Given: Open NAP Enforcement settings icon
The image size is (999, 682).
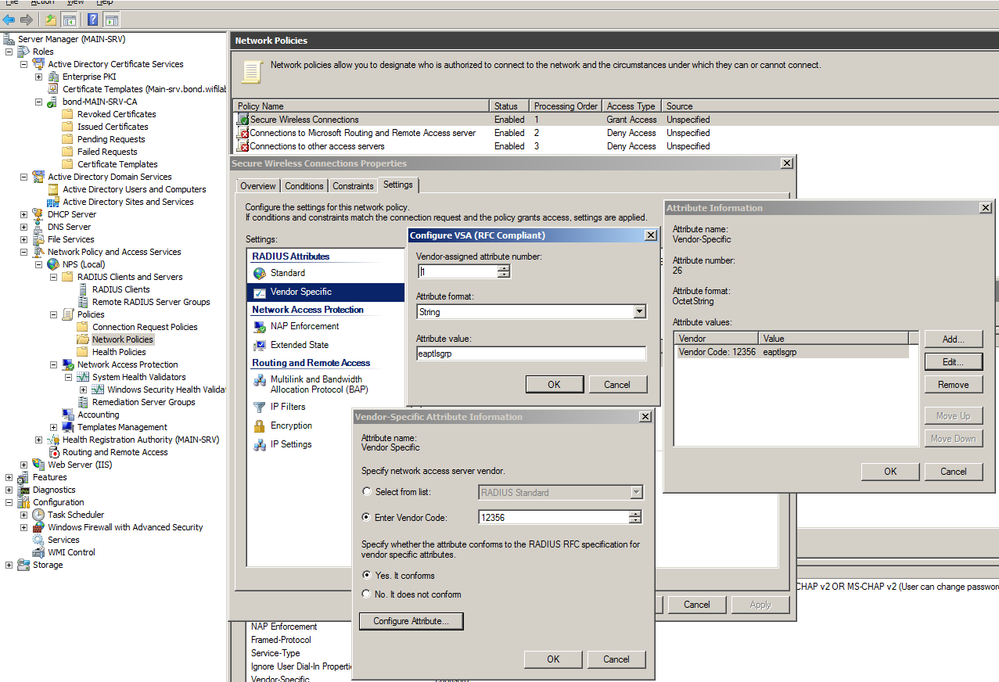Looking at the screenshot, I should coord(260,327).
